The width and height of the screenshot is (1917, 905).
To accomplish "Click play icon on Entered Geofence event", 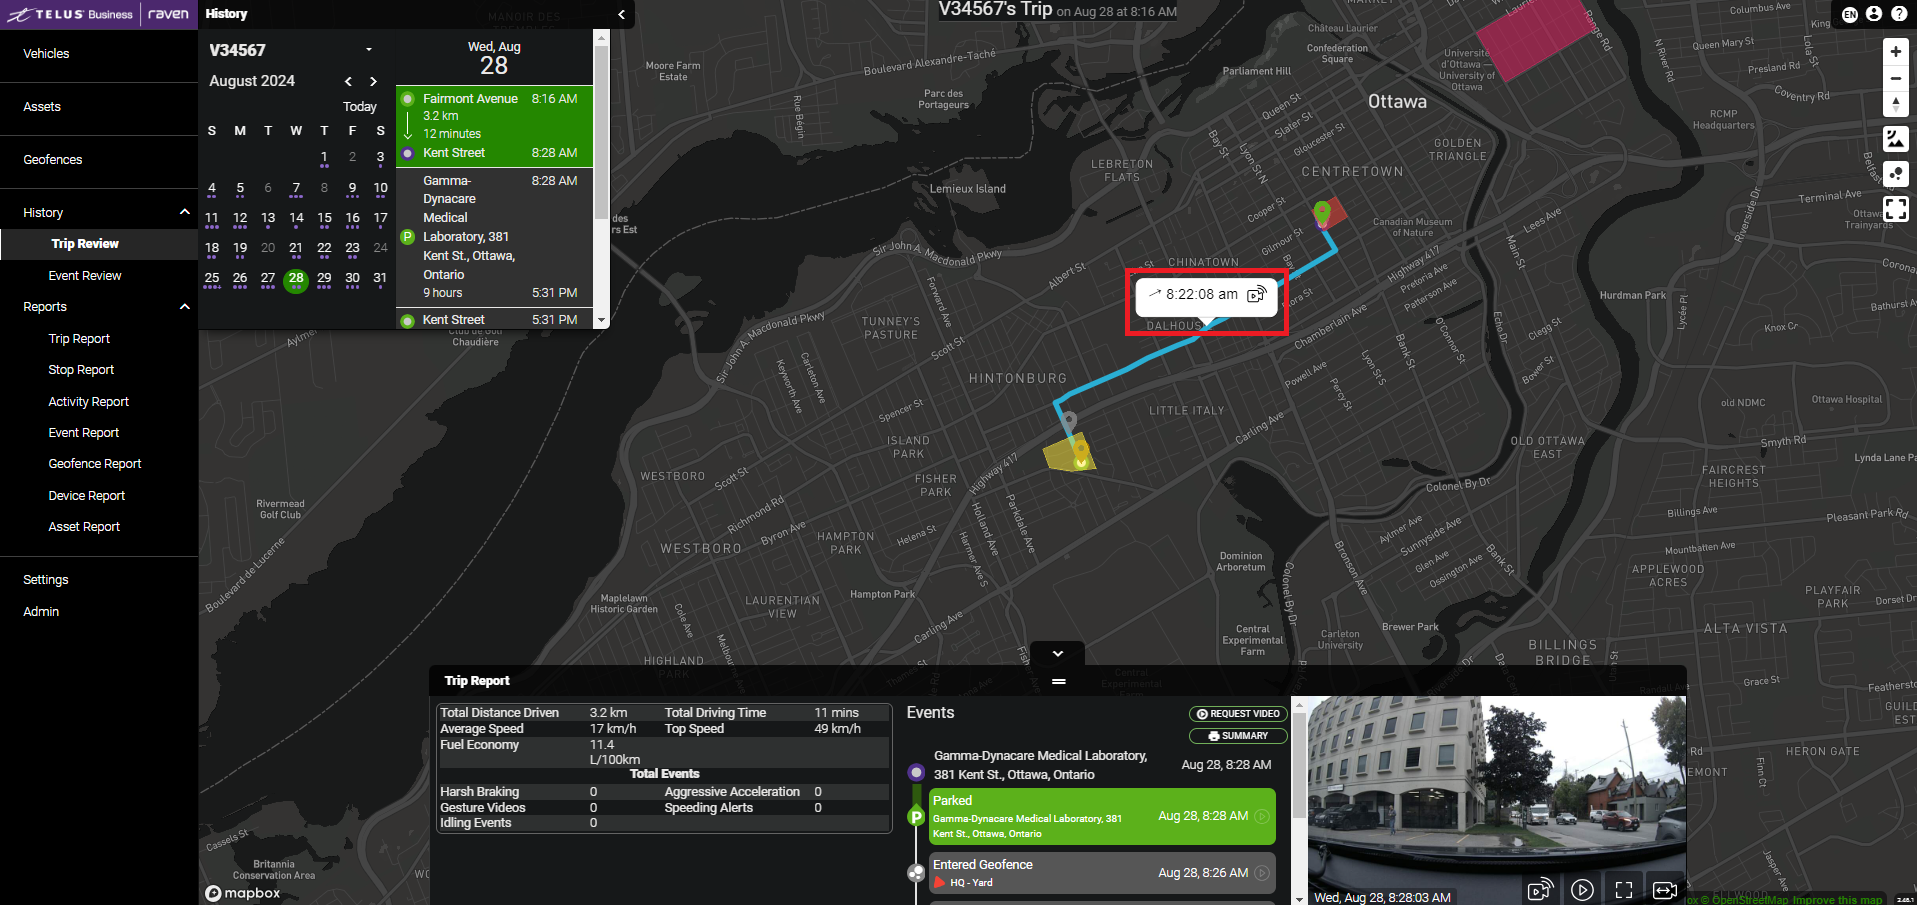I will click(x=1262, y=873).
